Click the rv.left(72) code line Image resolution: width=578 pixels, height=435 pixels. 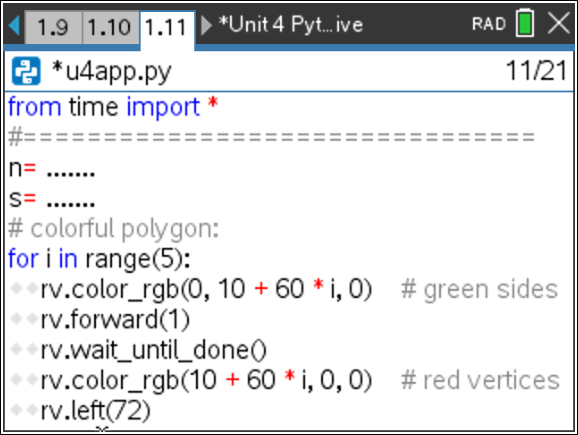[95, 411]
